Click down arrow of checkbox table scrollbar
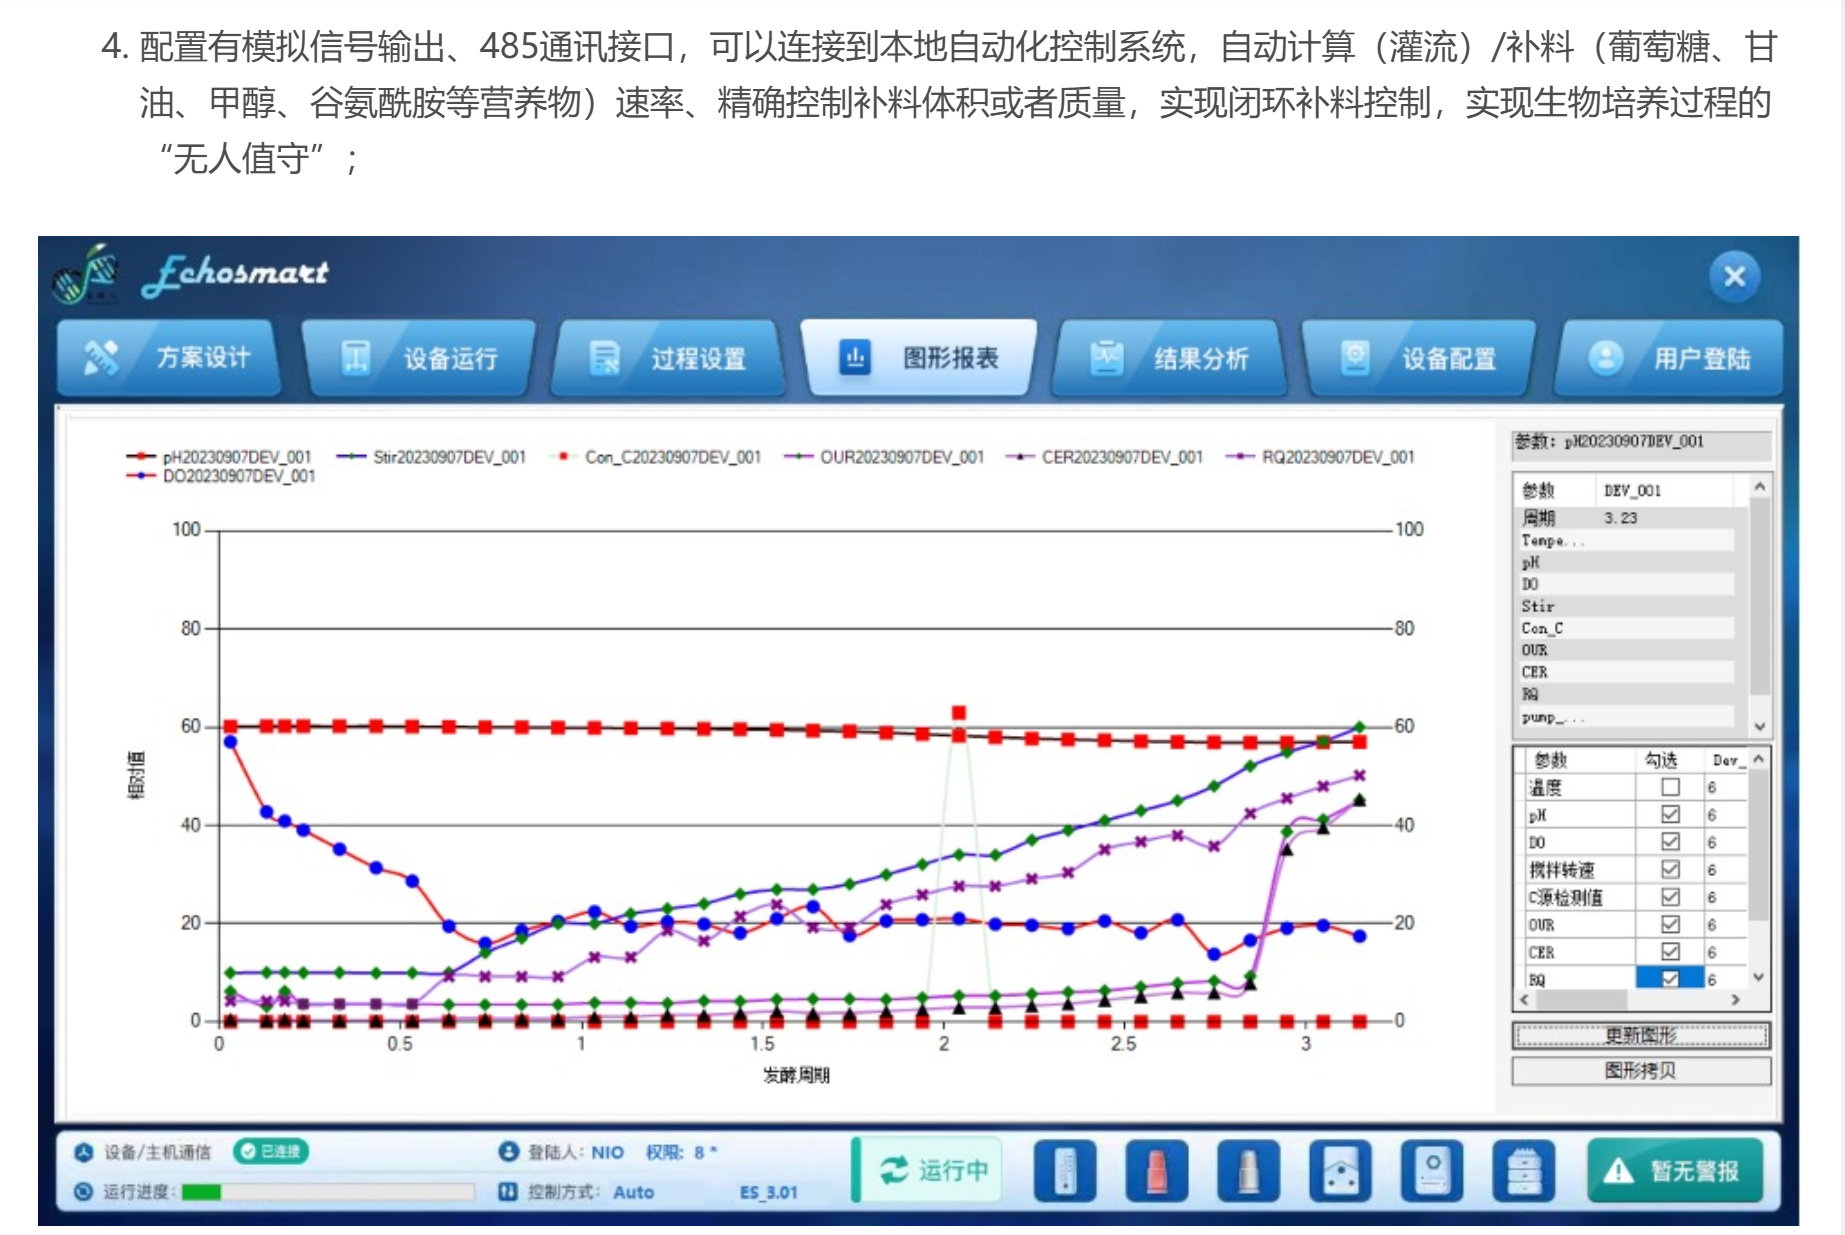The image size is (1845, 1235). pos(1758,977)
